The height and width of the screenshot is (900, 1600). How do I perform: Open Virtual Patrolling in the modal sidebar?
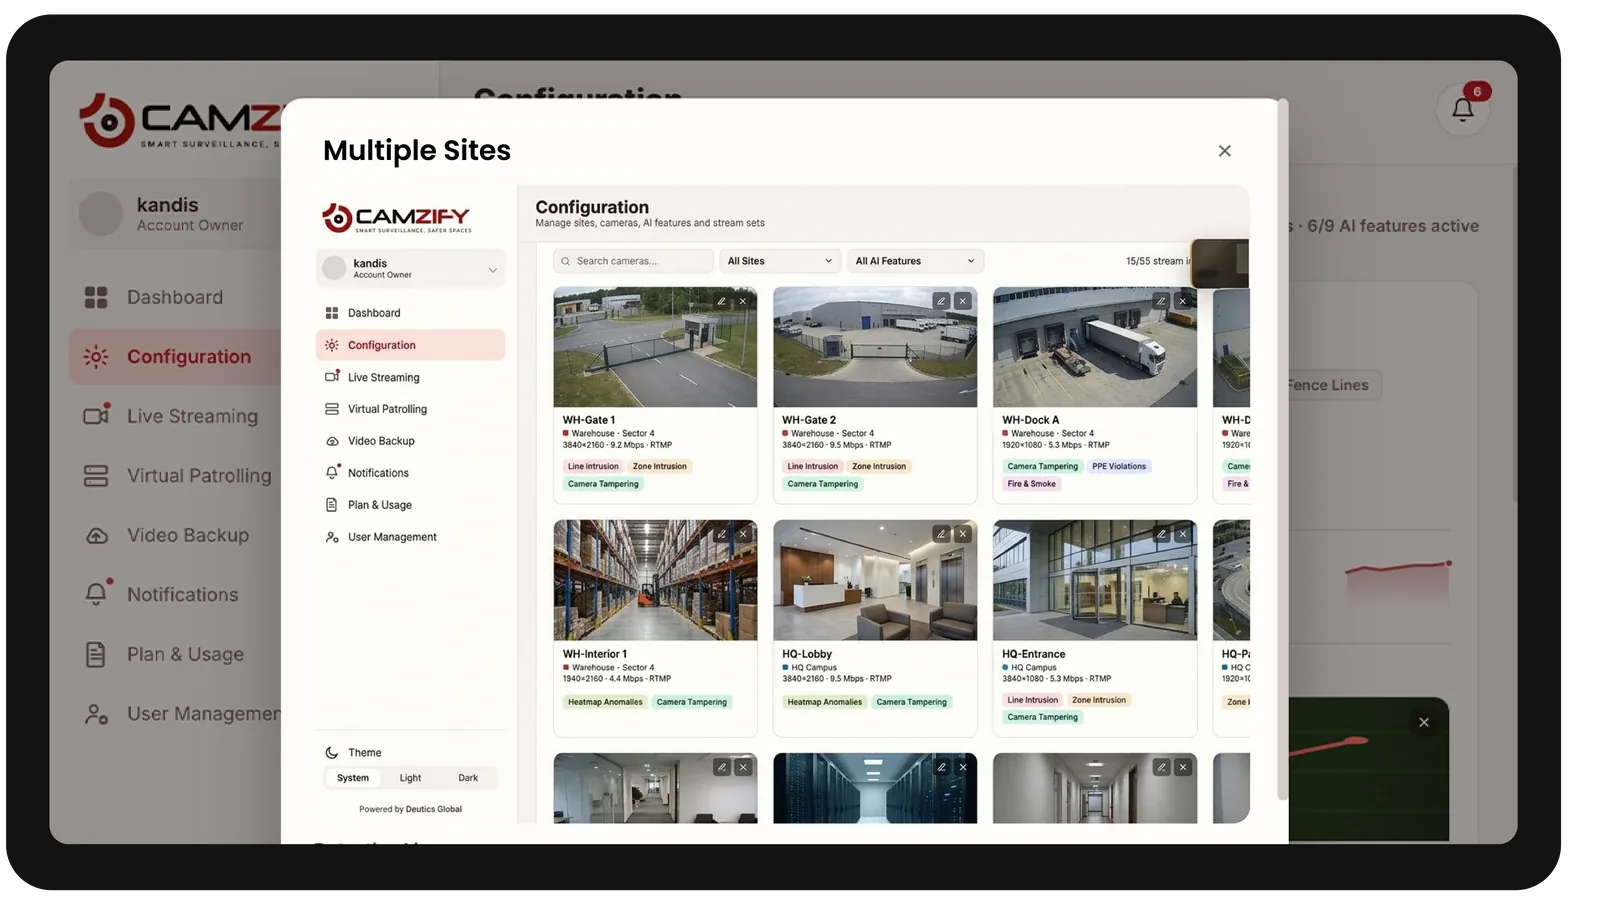point(411,409)
